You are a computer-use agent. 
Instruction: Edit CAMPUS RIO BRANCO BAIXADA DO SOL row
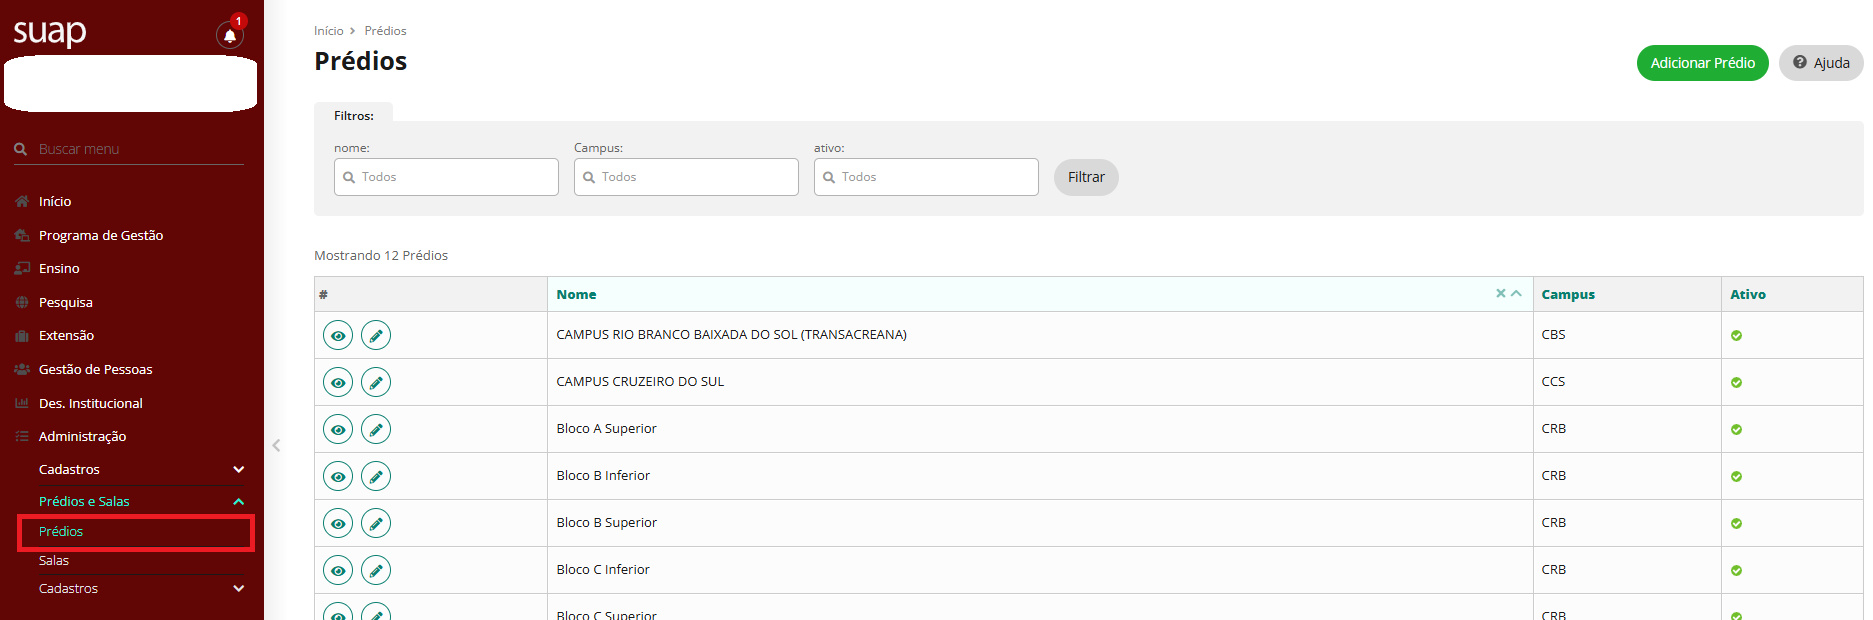376,335
